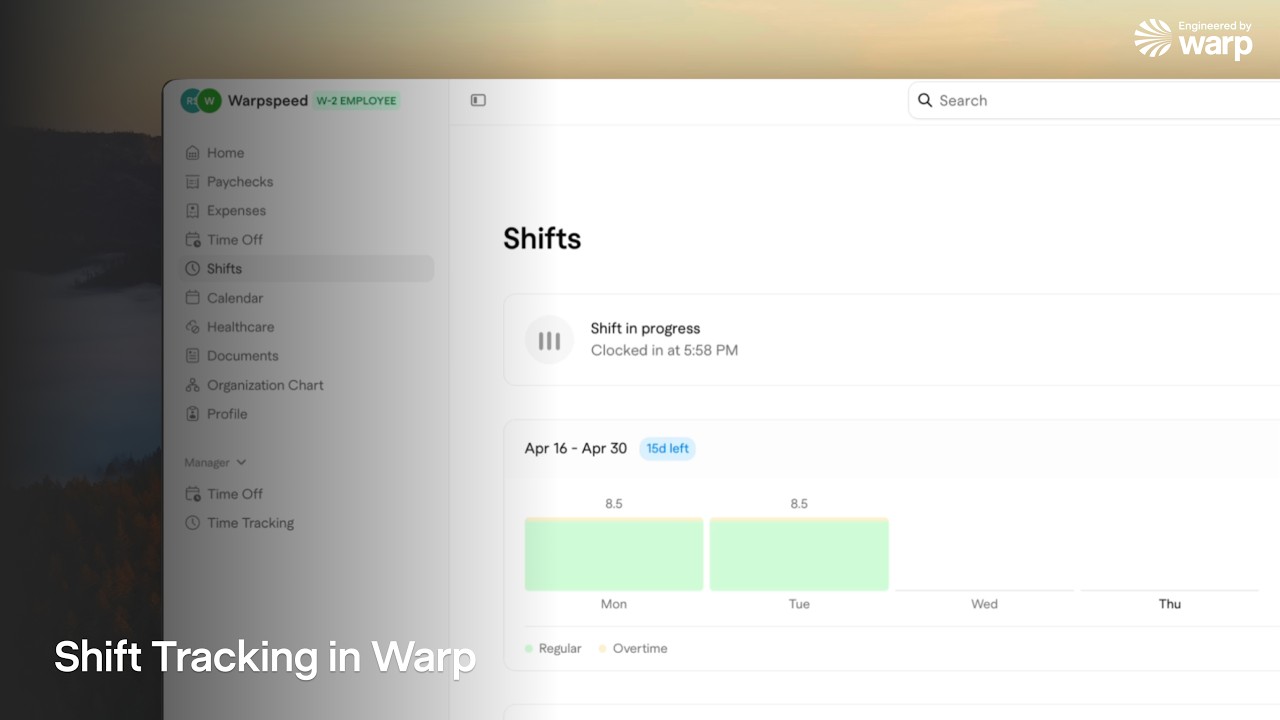Screen dimensions: 1280x720
Task: Focus the Search input field
Action: (1094, 100)
